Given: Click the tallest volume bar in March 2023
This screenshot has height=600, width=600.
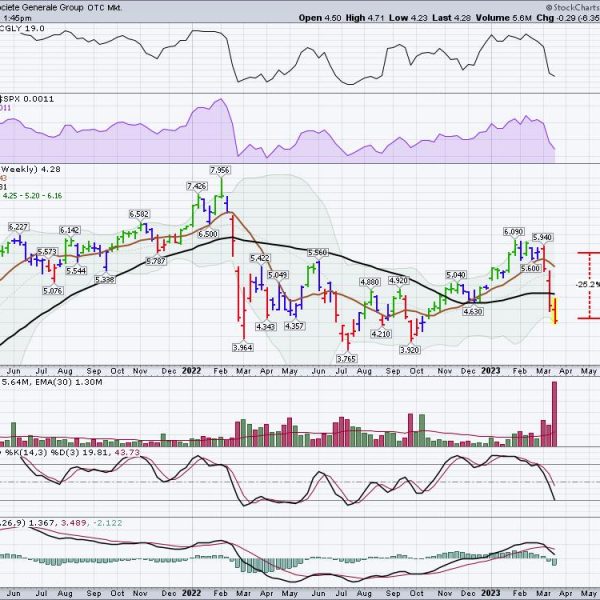Looking at the screenshot, I should coord(554,414).
